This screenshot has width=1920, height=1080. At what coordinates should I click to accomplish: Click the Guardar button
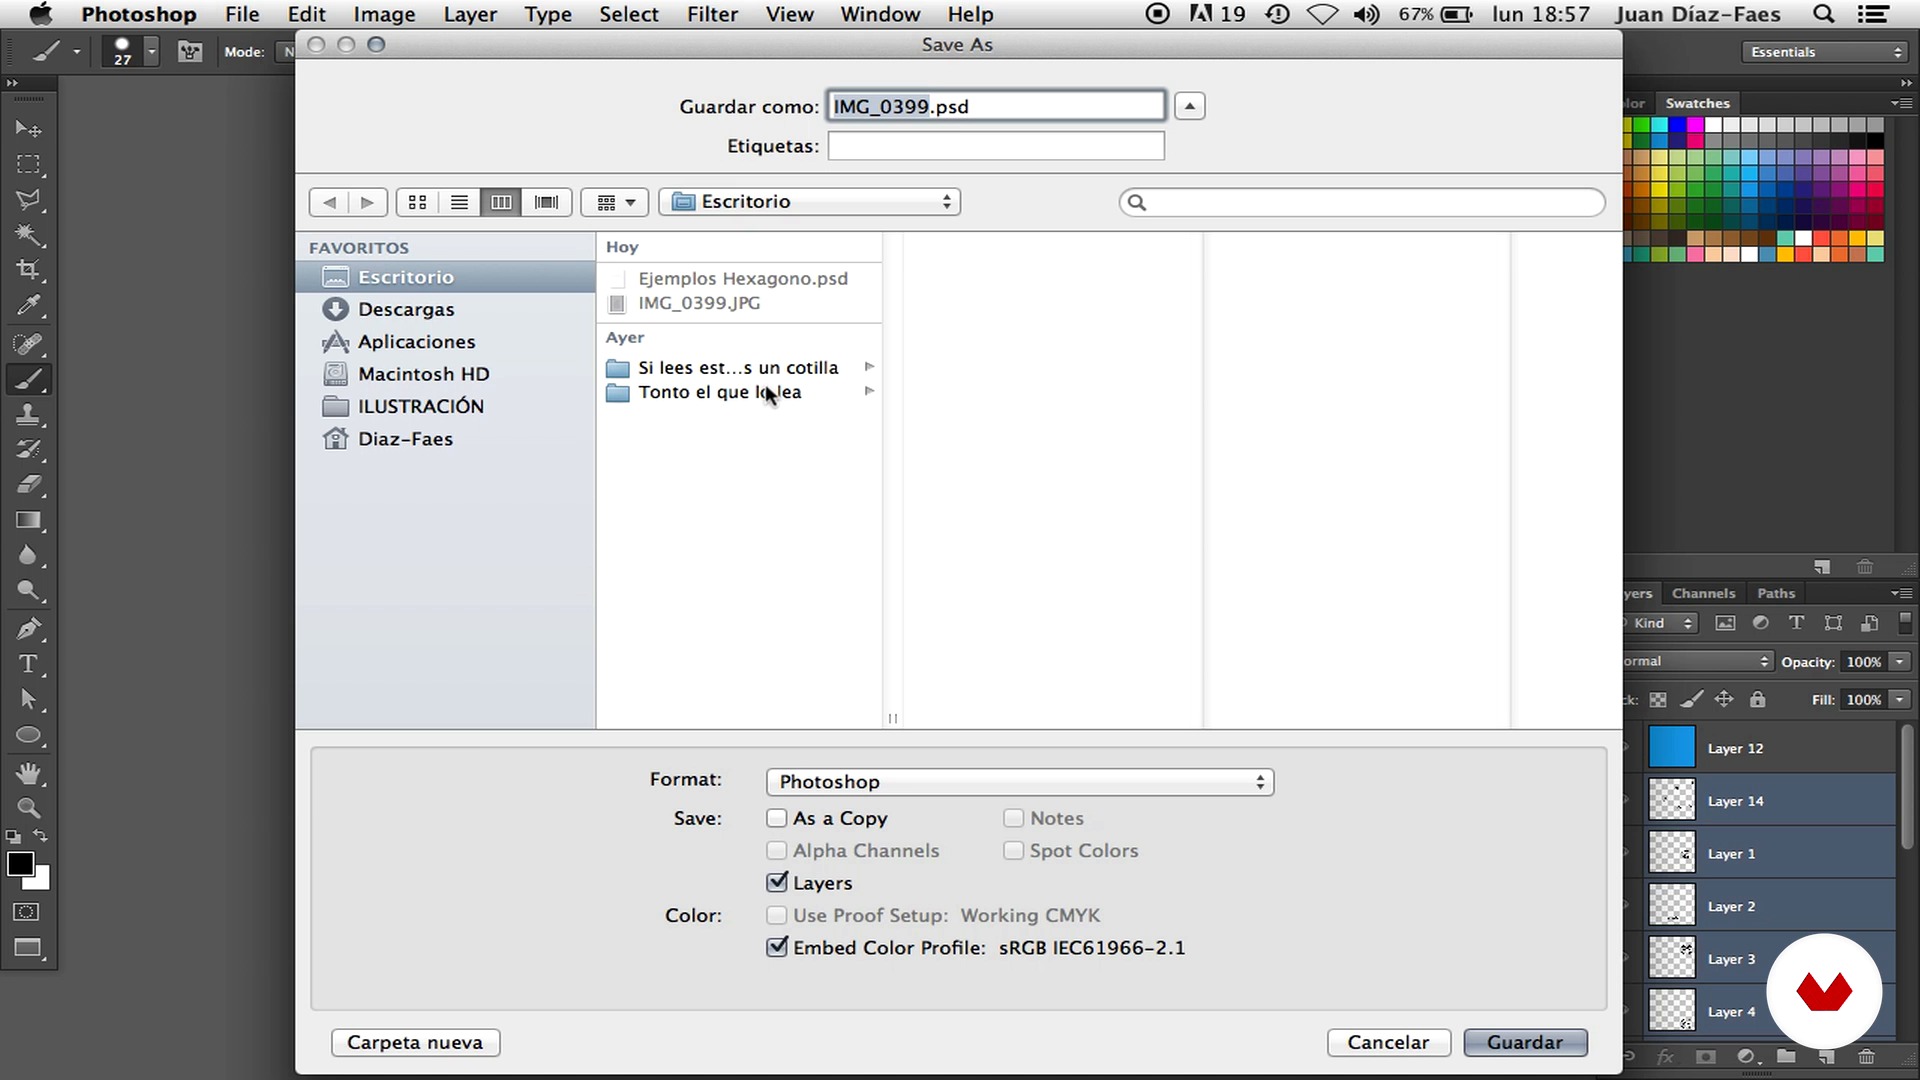1525,1042
